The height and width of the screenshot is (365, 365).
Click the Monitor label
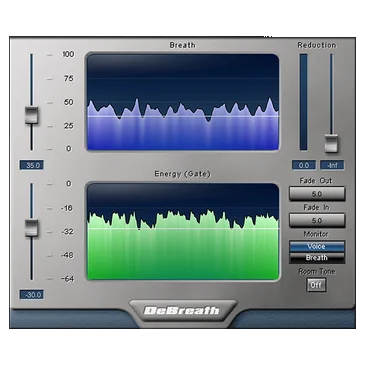[x=316, y=234]
